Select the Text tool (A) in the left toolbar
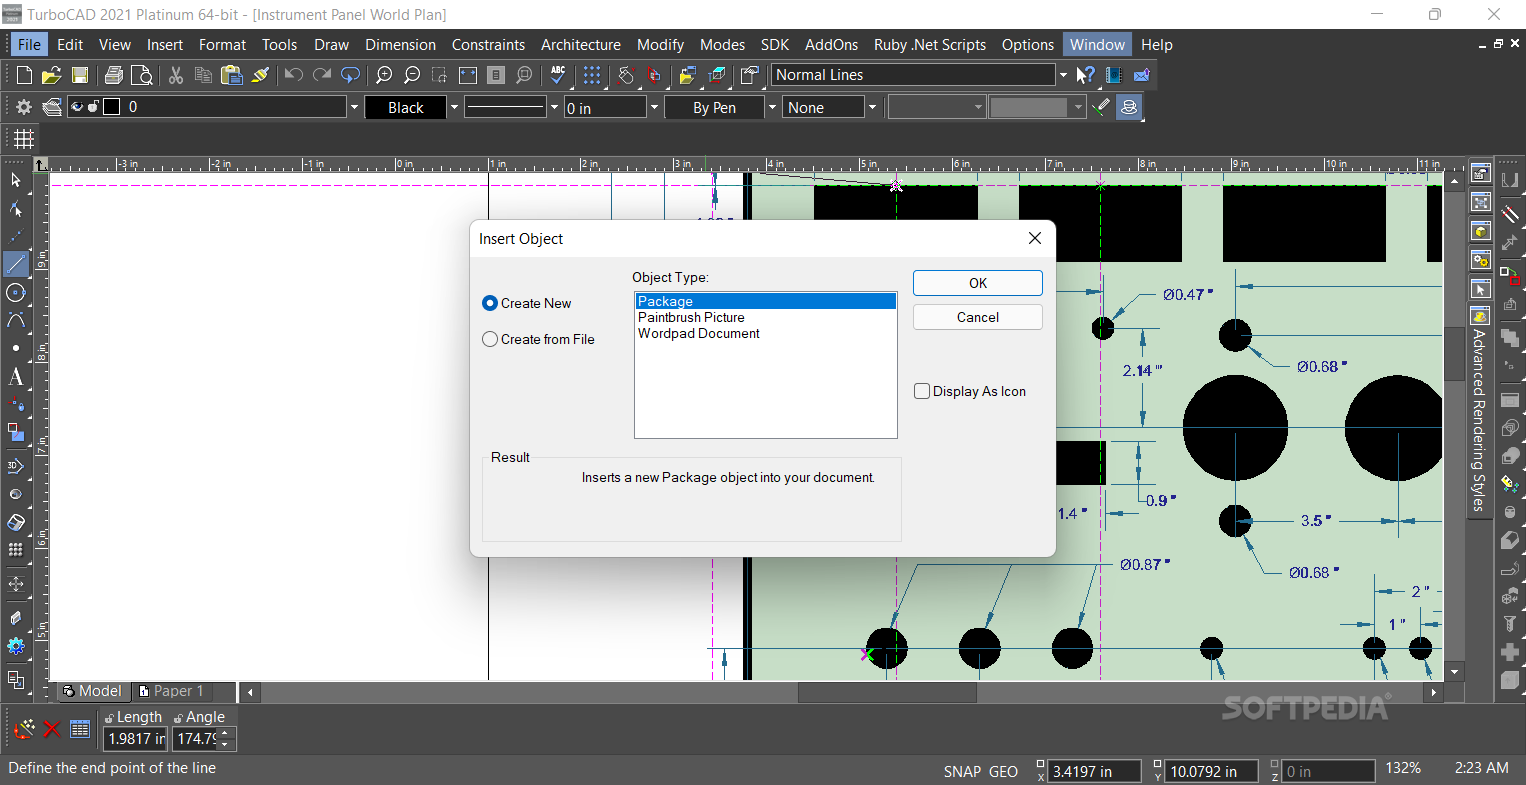Image resolution: width=1526 pixels, height=785 pixels. pos(16,377)
